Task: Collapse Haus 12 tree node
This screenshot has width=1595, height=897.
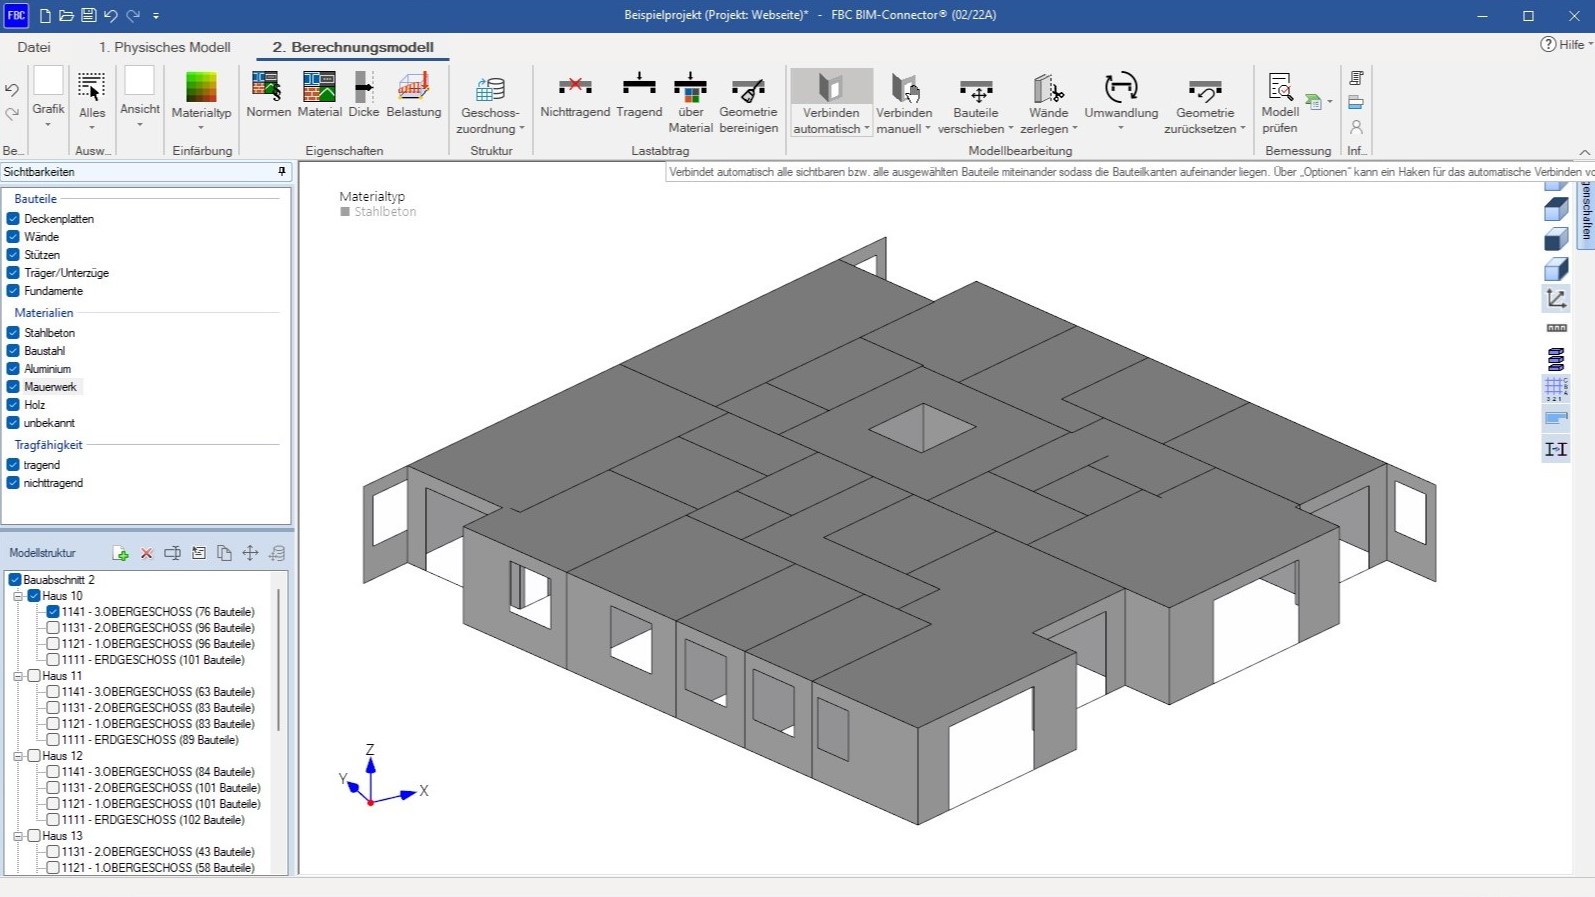Action: tap(18, 756)
